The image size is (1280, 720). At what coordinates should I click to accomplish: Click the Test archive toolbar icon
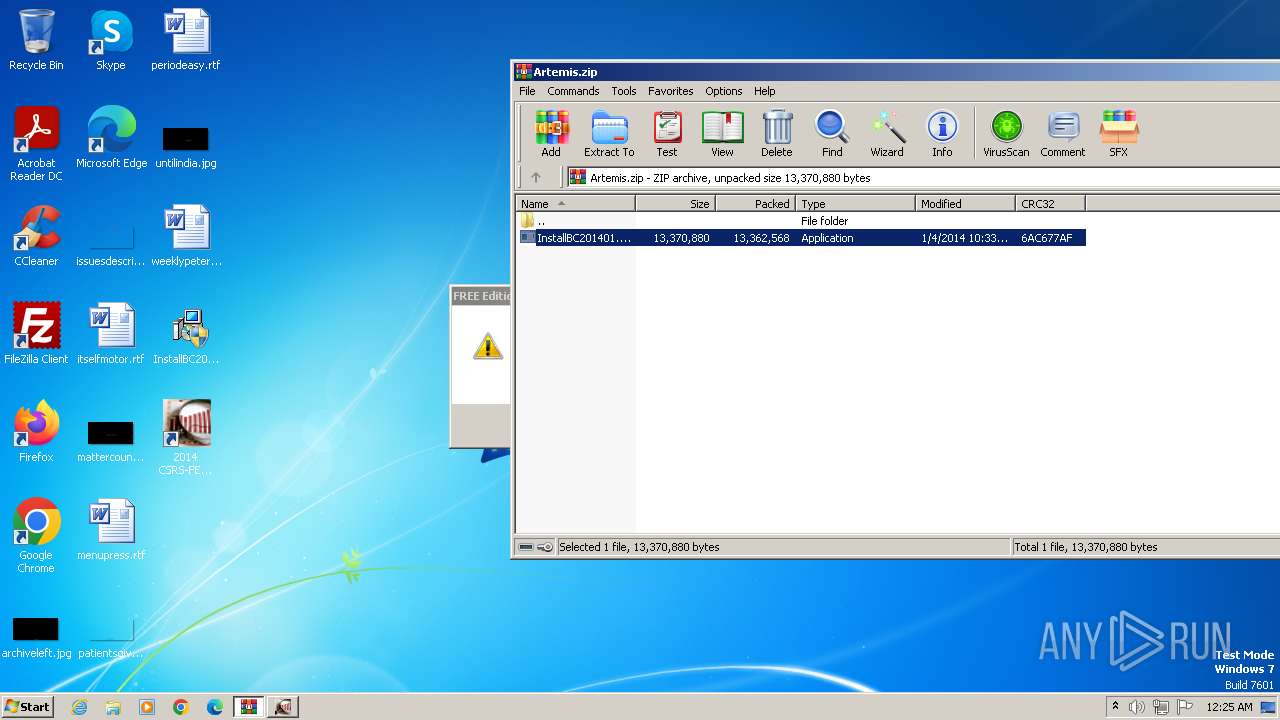pos(667,133)
